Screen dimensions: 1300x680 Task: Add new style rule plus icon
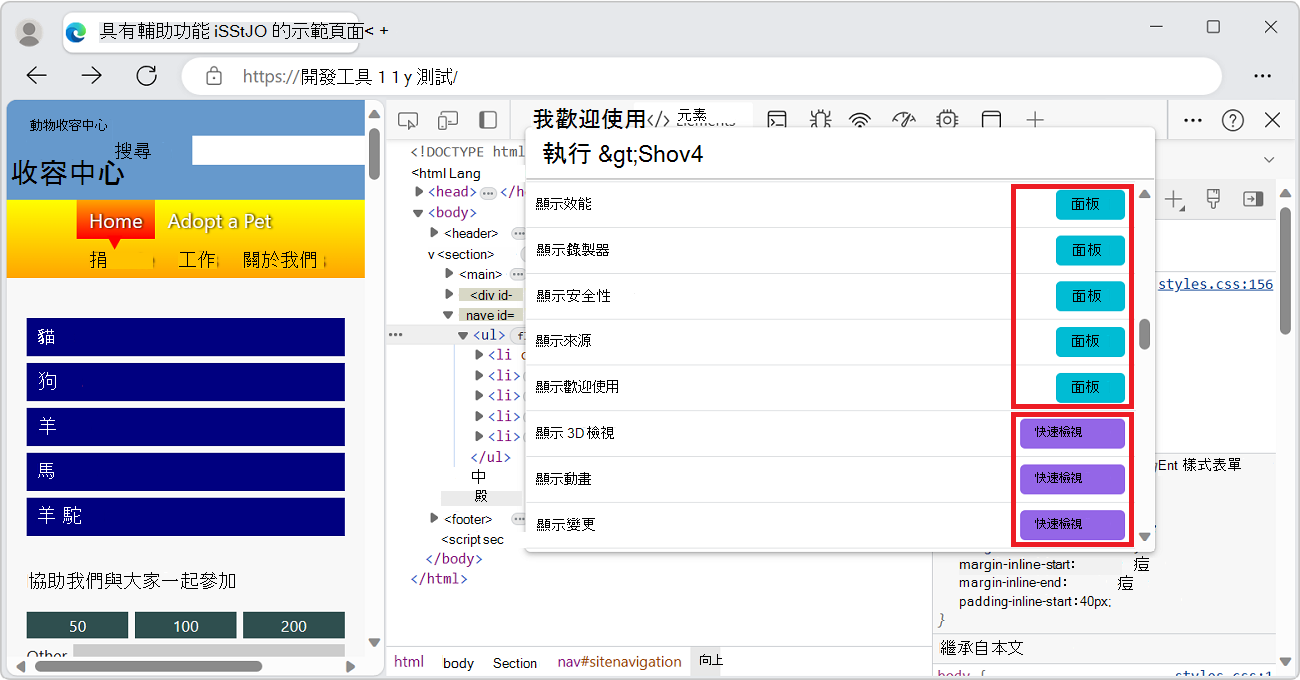tap(1175, 200)
